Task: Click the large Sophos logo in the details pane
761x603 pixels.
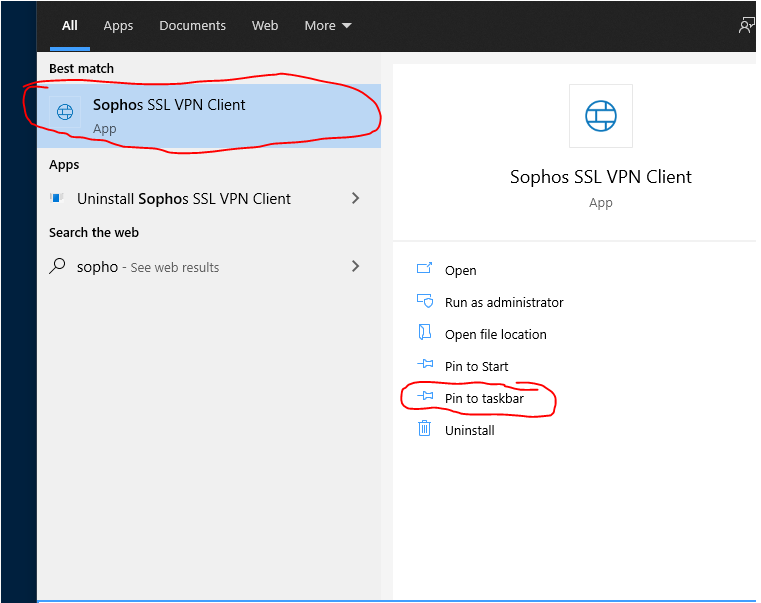Action: pyautogui.click(x=601, y=116)
